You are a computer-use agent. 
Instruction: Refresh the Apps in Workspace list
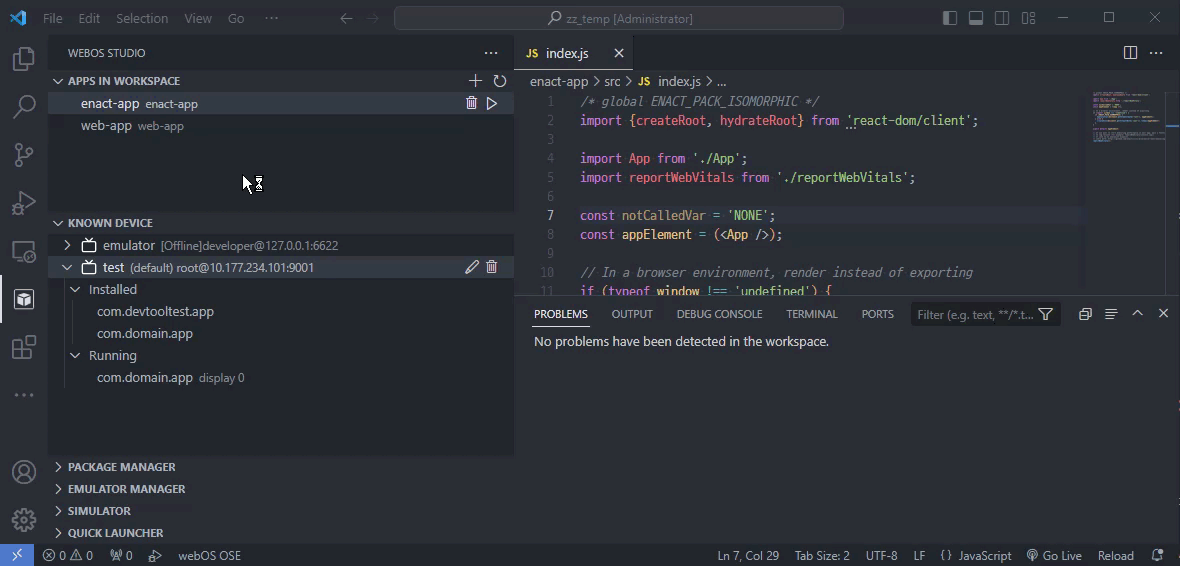[499, 81]
